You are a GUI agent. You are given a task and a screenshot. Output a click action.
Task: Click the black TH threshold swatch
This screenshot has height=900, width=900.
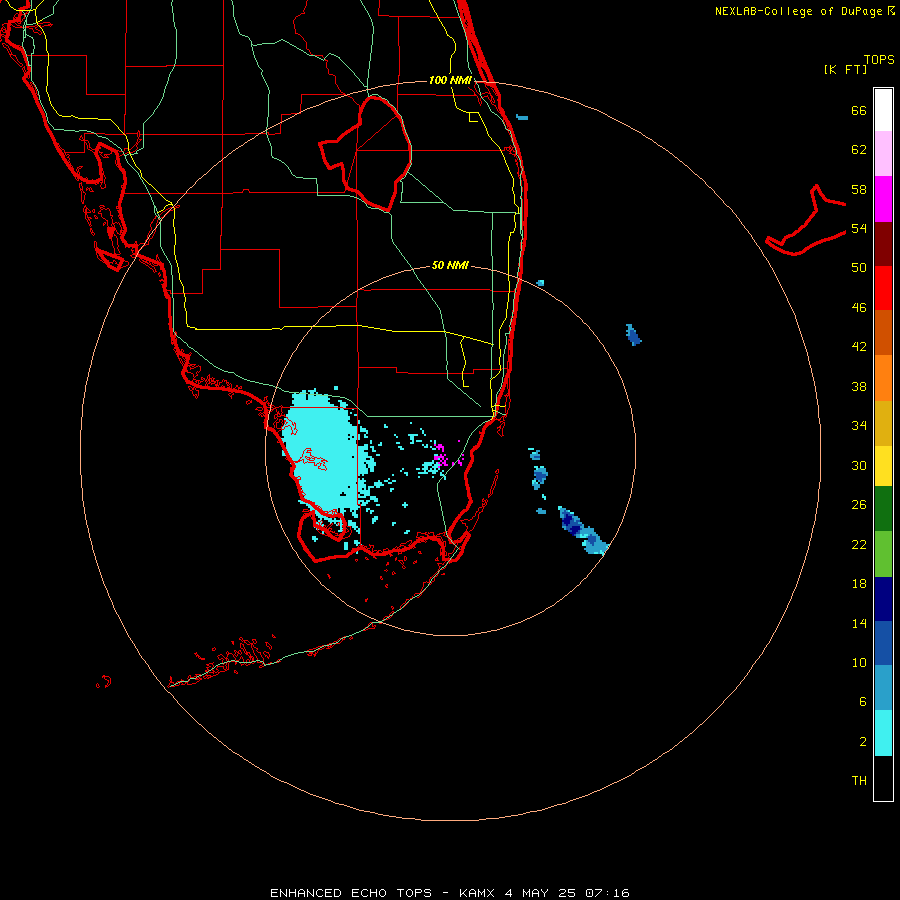(x=883, y=778)
